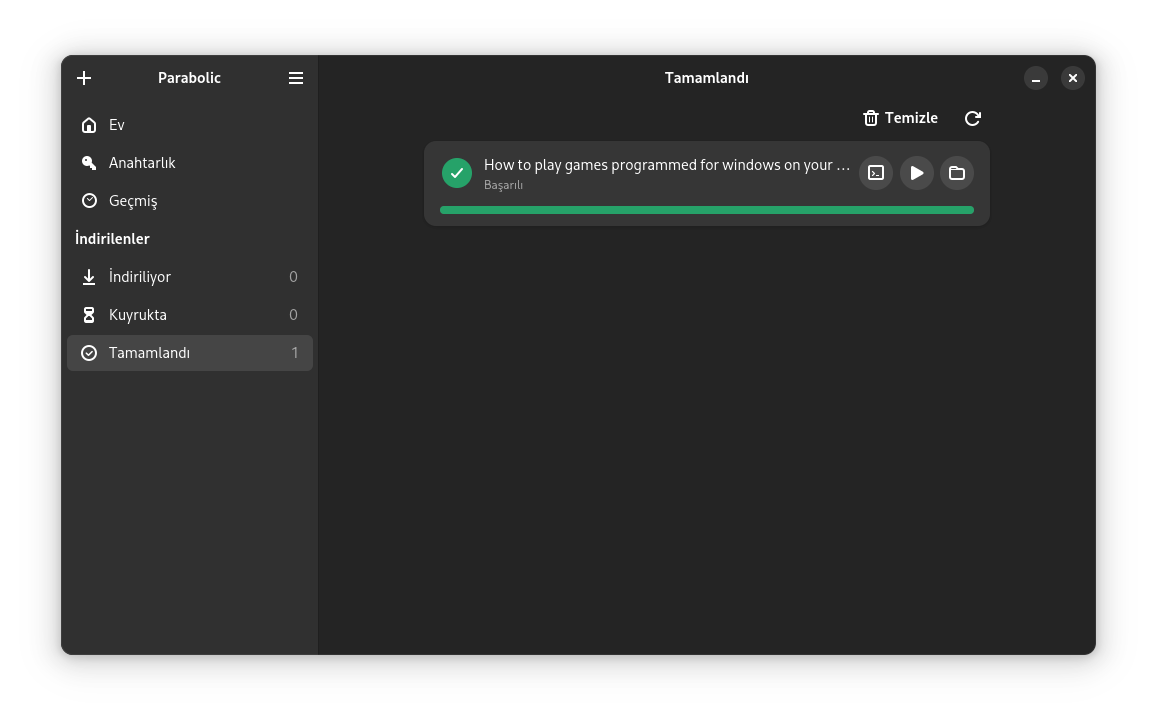Click the home icon beside Ev

[x=89, y=125]
